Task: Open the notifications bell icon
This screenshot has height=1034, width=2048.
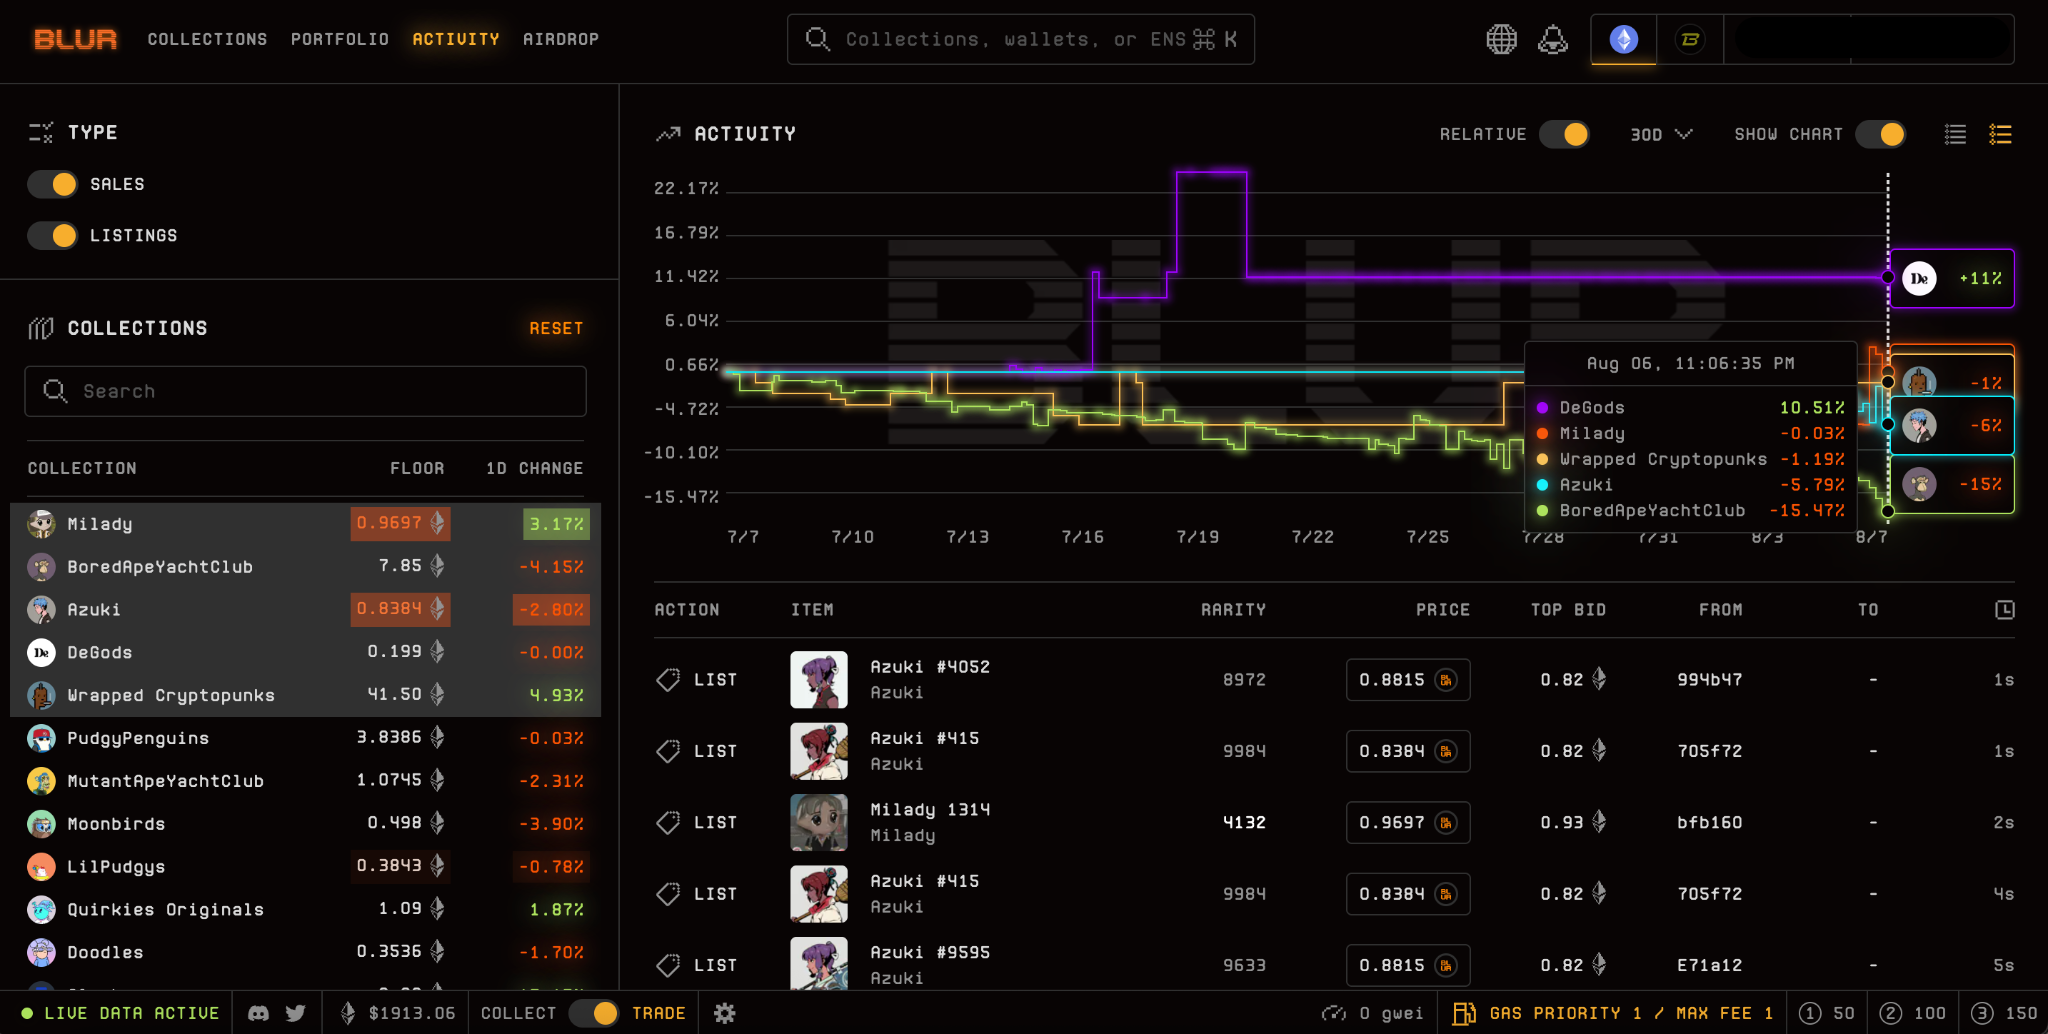Action: point(1552,39)
